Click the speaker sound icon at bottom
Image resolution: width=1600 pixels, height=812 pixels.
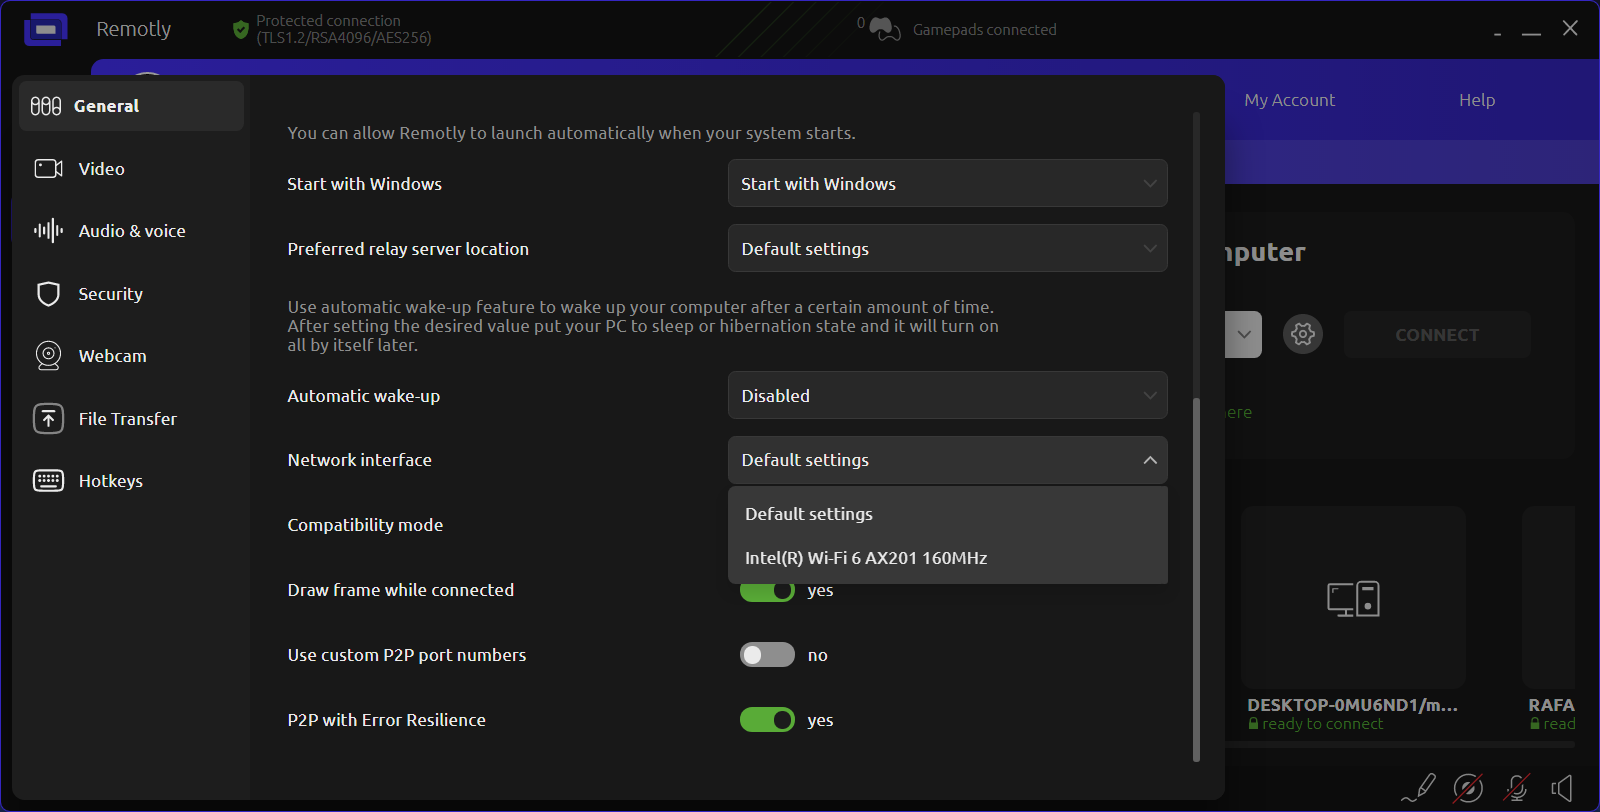coord(1562,788)
